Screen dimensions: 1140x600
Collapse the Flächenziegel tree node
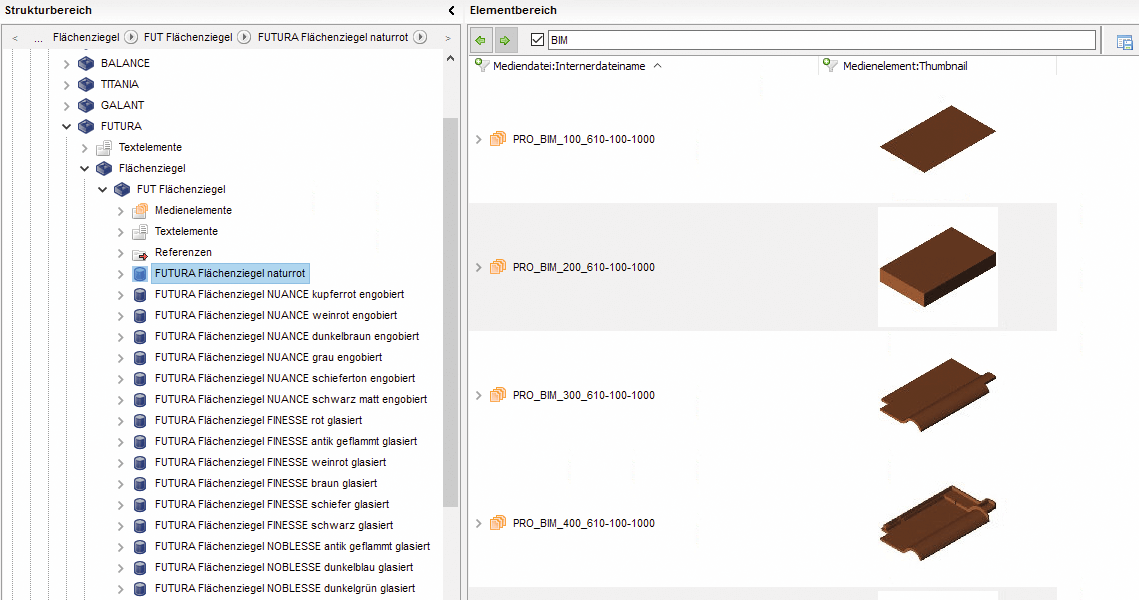click(x=84, y=169)
